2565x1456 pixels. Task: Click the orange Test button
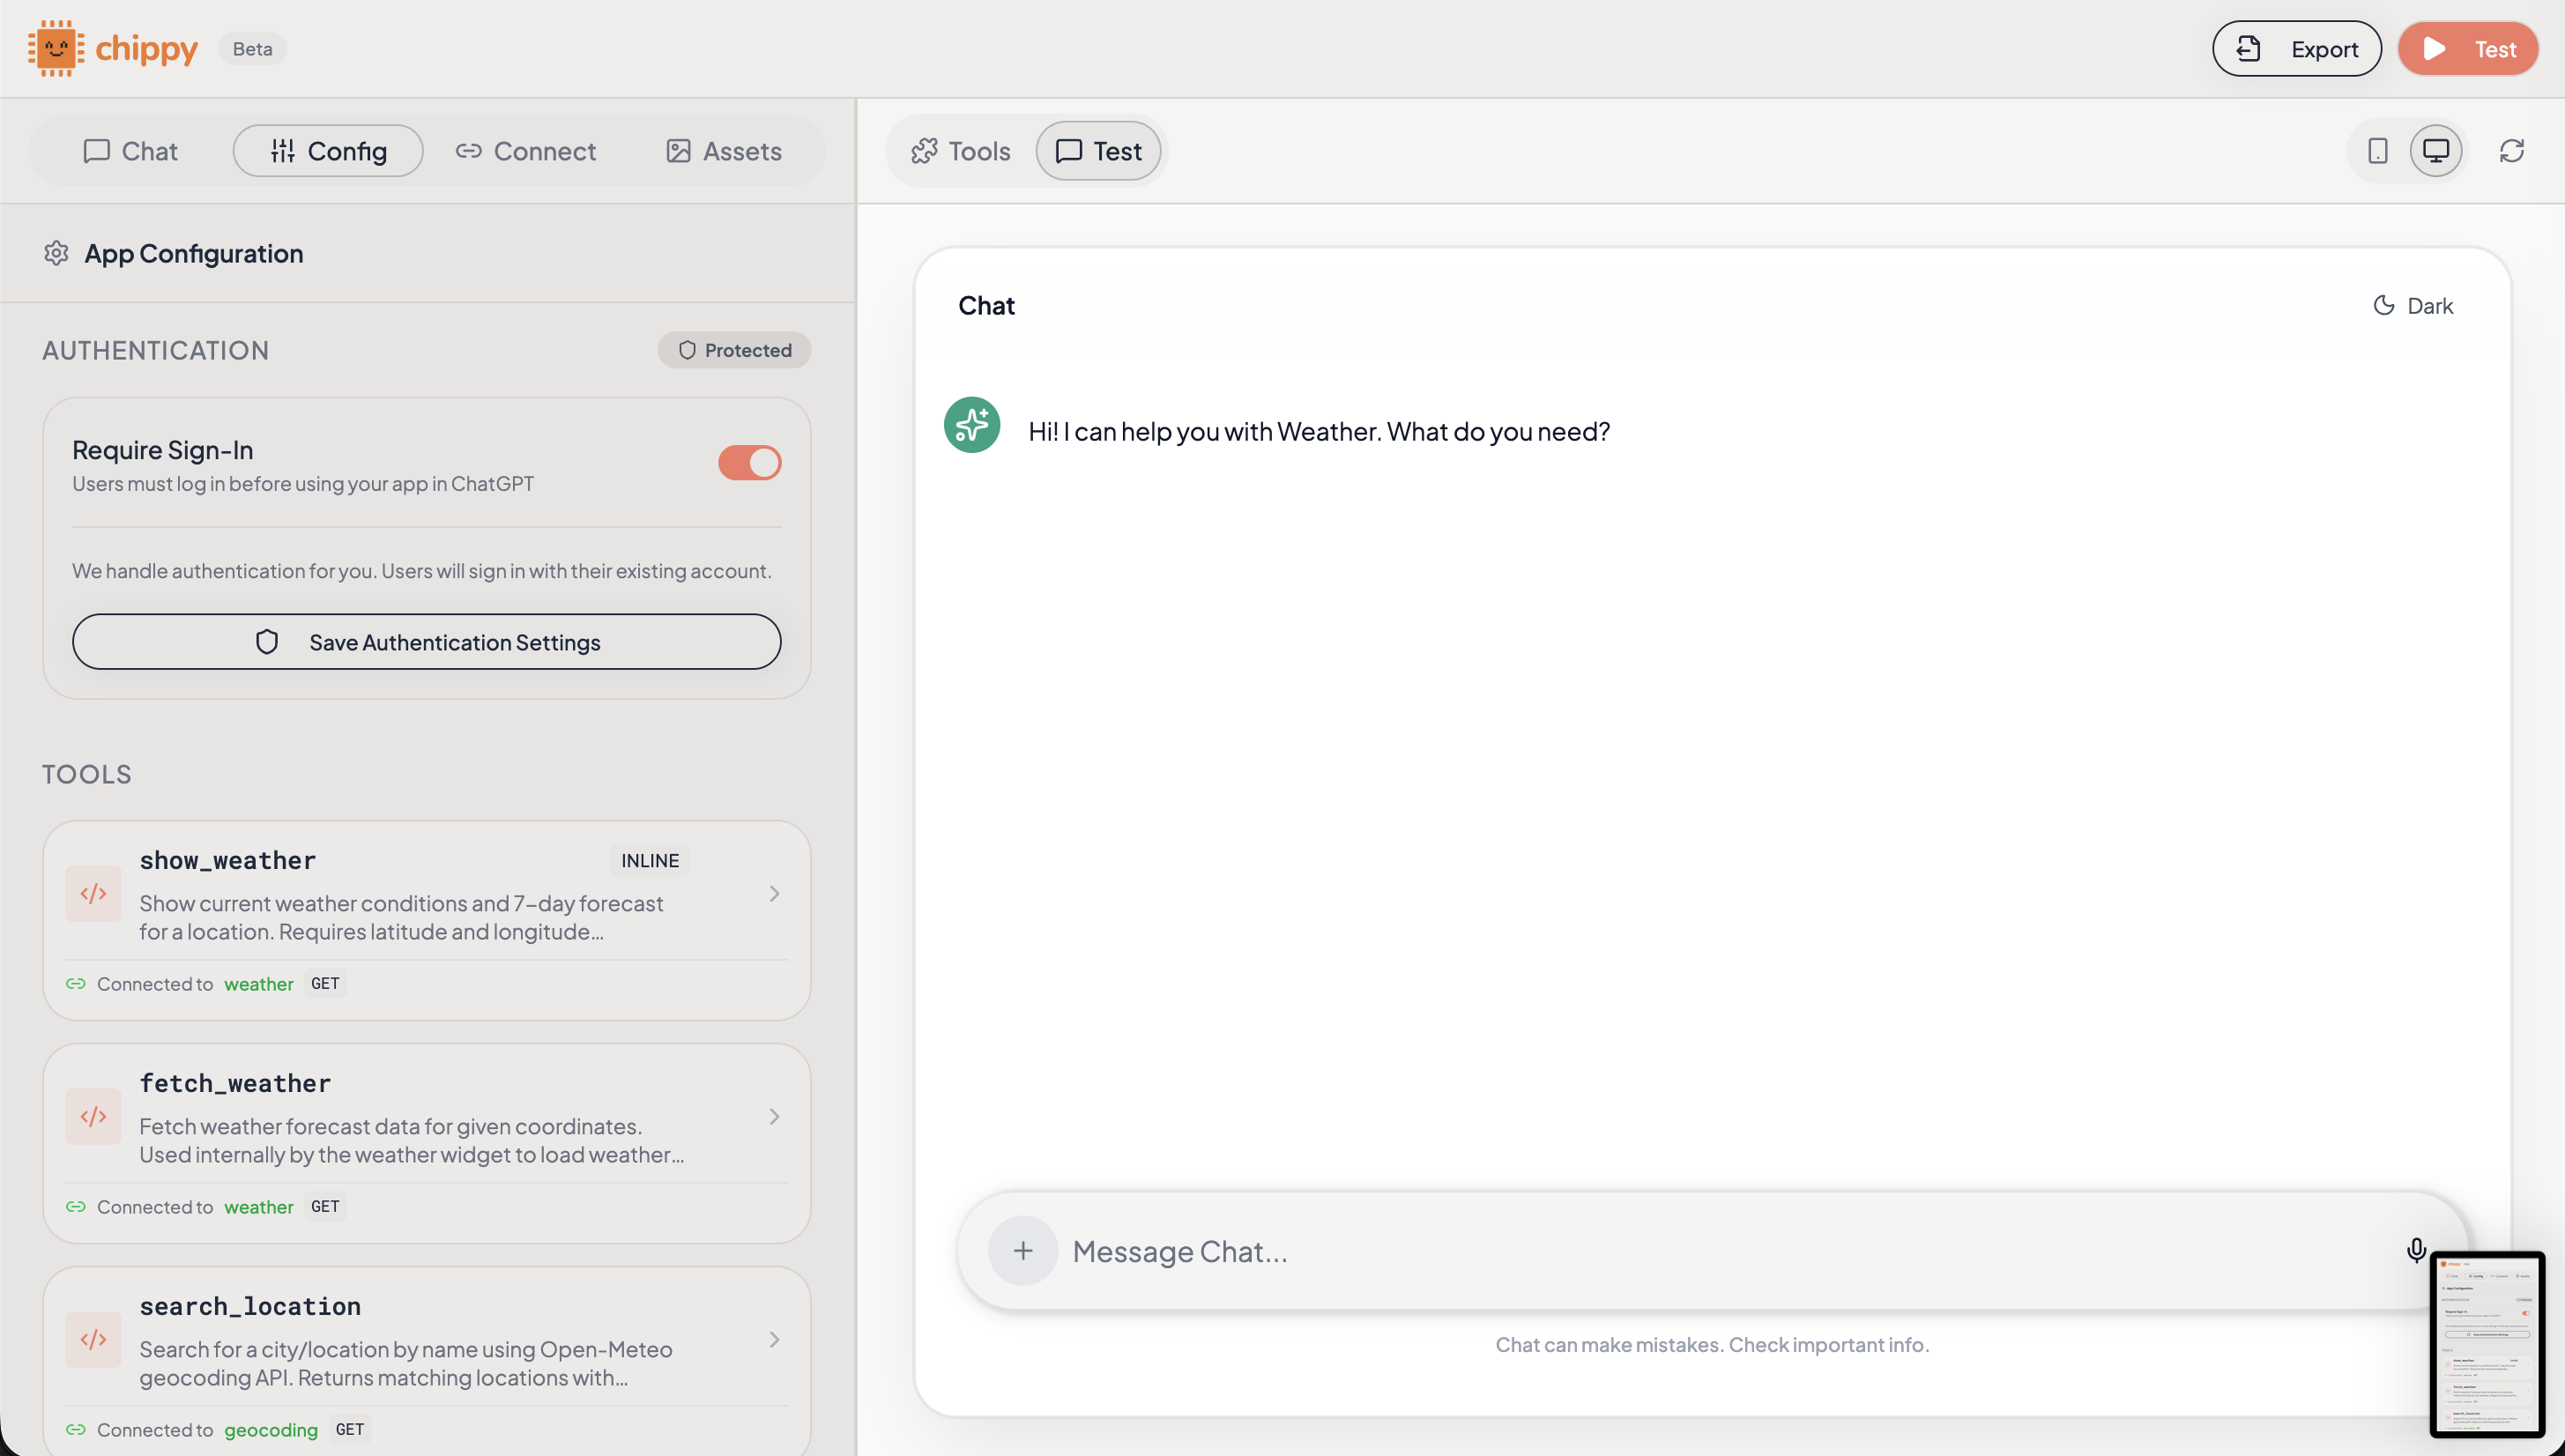pos(2468,48)
